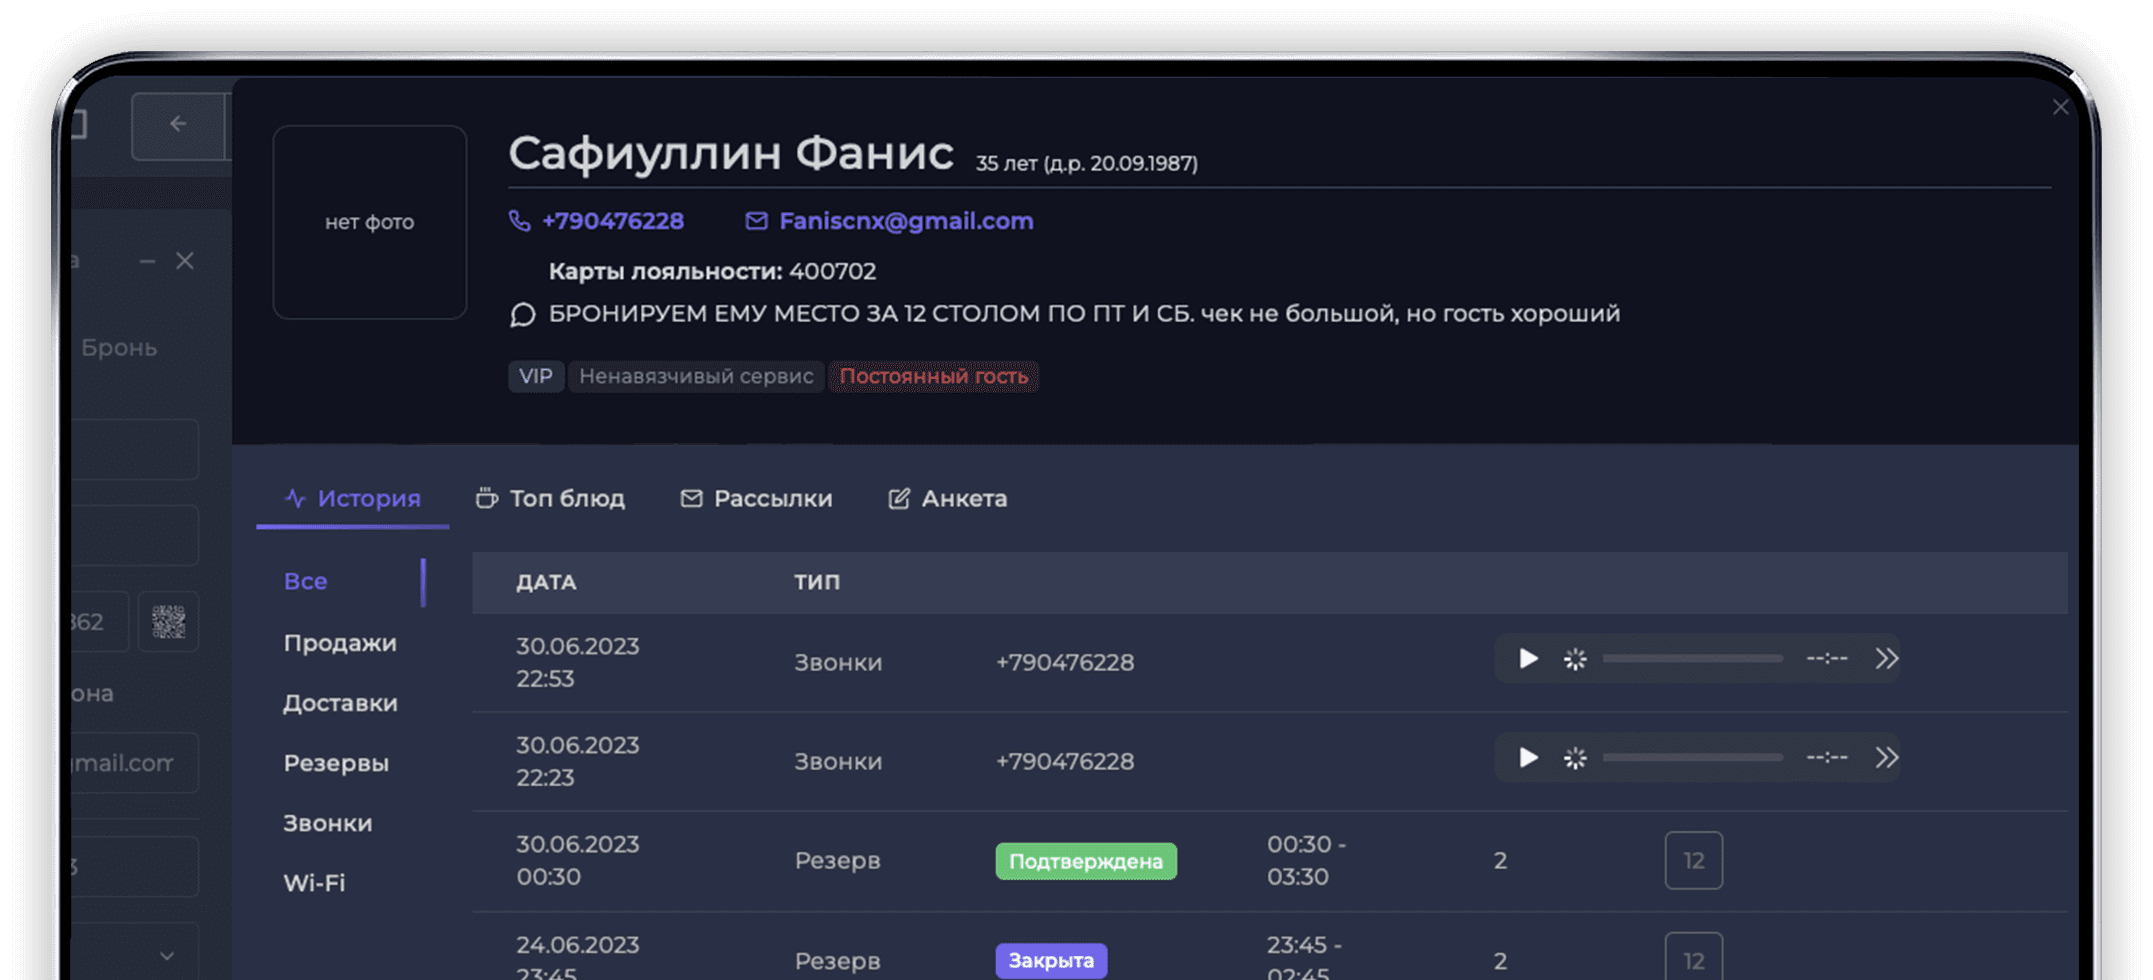Open the Faniscnx@gmail.com email link
Viewport: 2153px width, 980px height.
coord(906,221)
